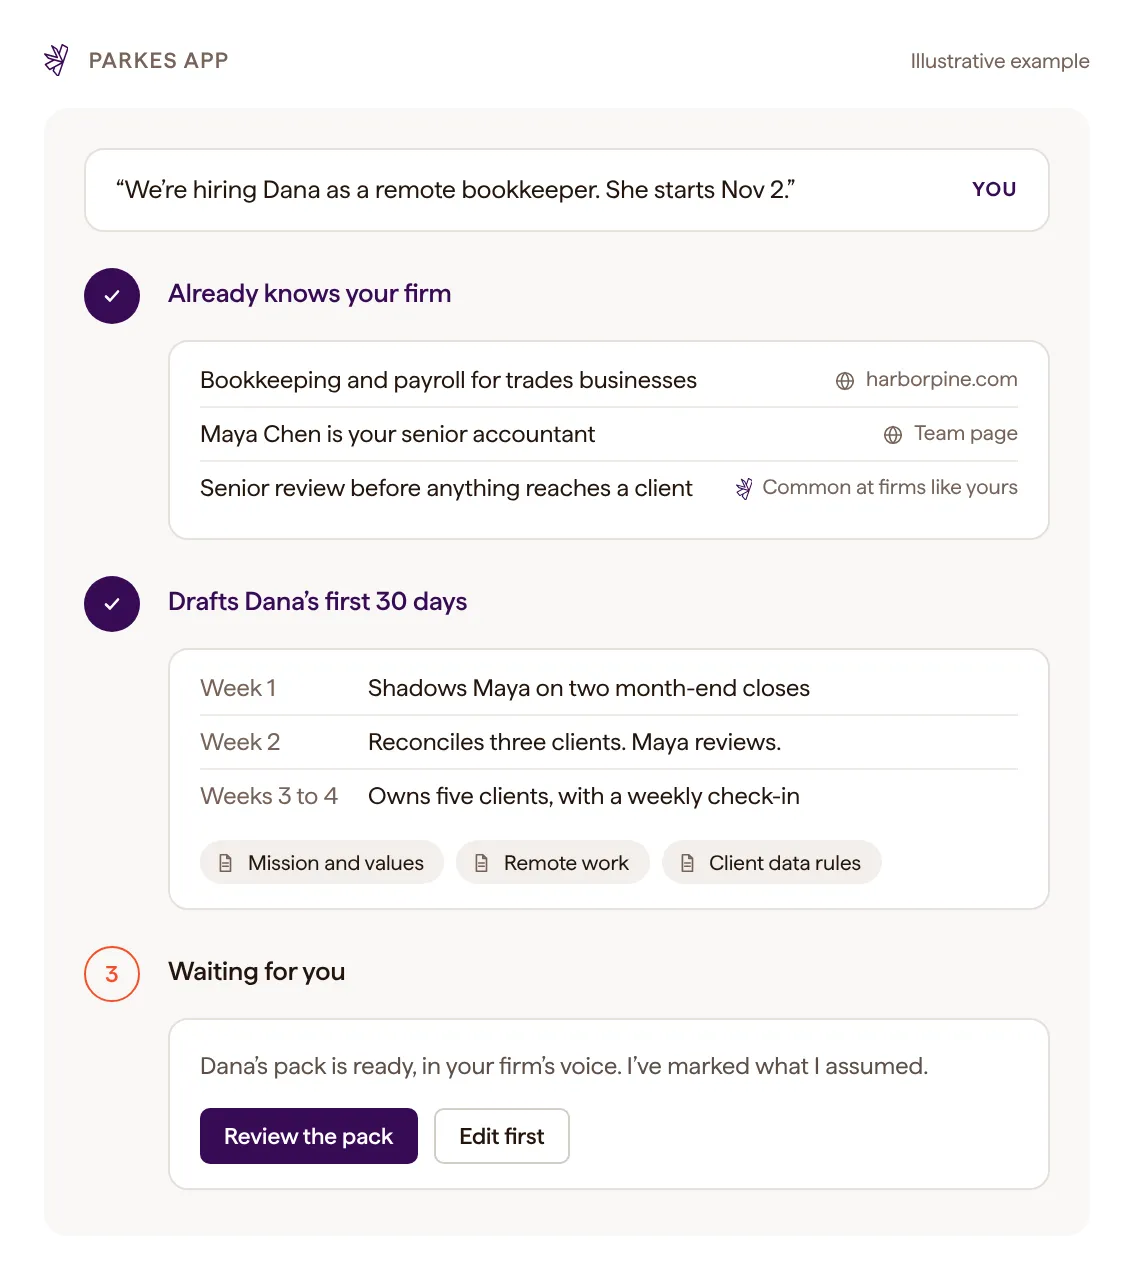Click the globe icon beside harborpine.com
This screenshot has width=1134, height=1280.
845,381
